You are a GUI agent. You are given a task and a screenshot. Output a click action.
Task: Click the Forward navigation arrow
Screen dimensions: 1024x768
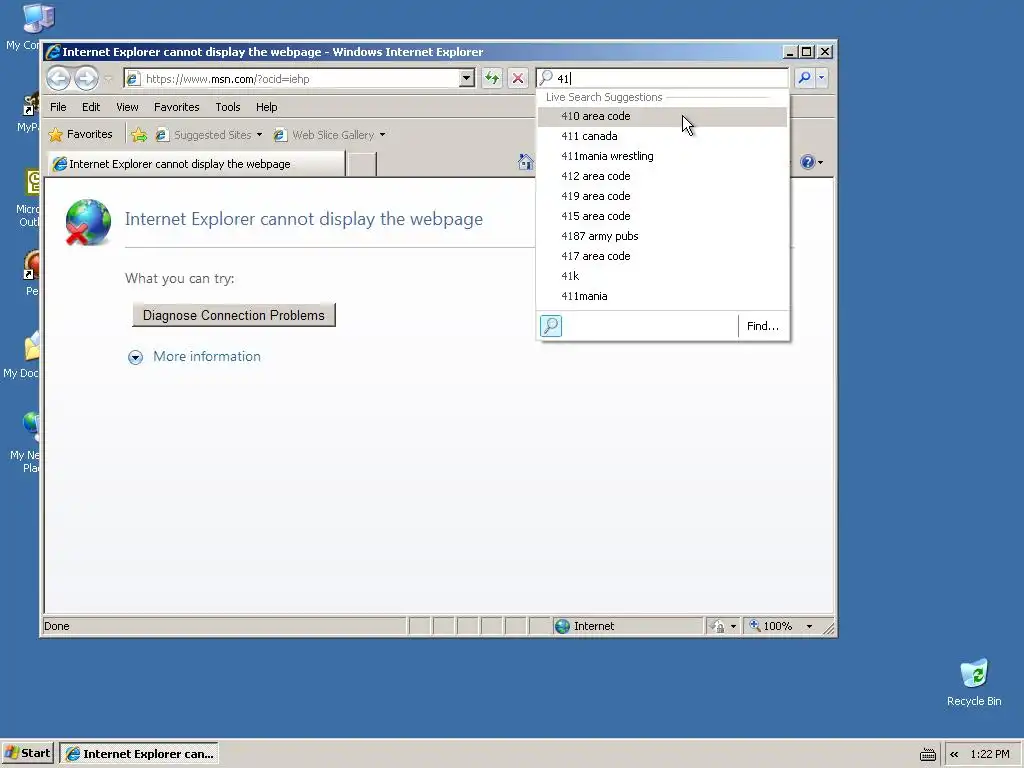86,79
